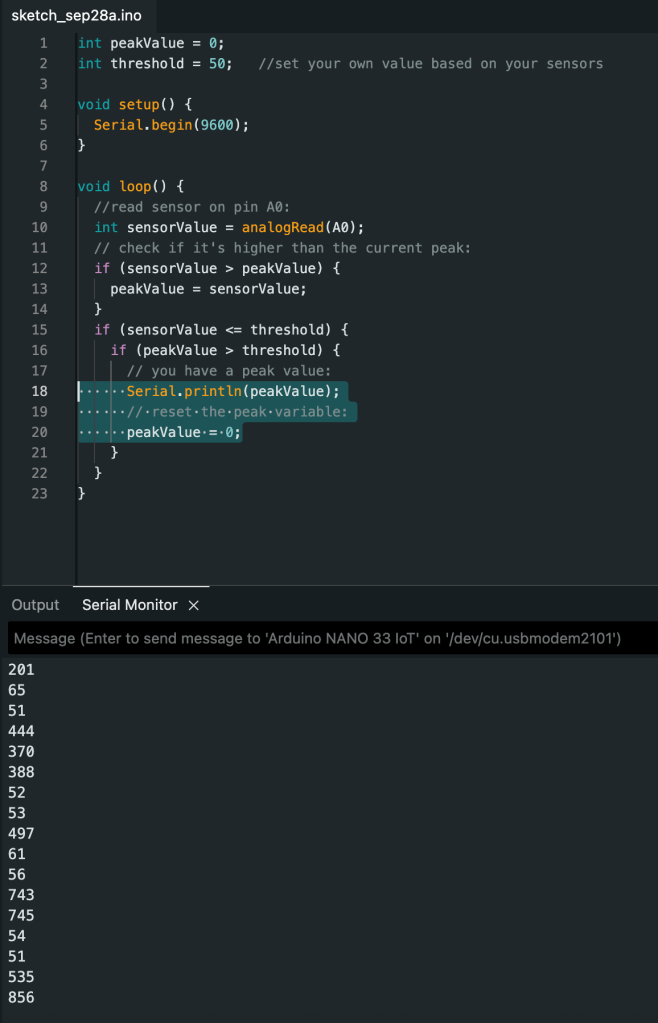Open the sketch_sep28a.ino editor tab

(69, 15)
